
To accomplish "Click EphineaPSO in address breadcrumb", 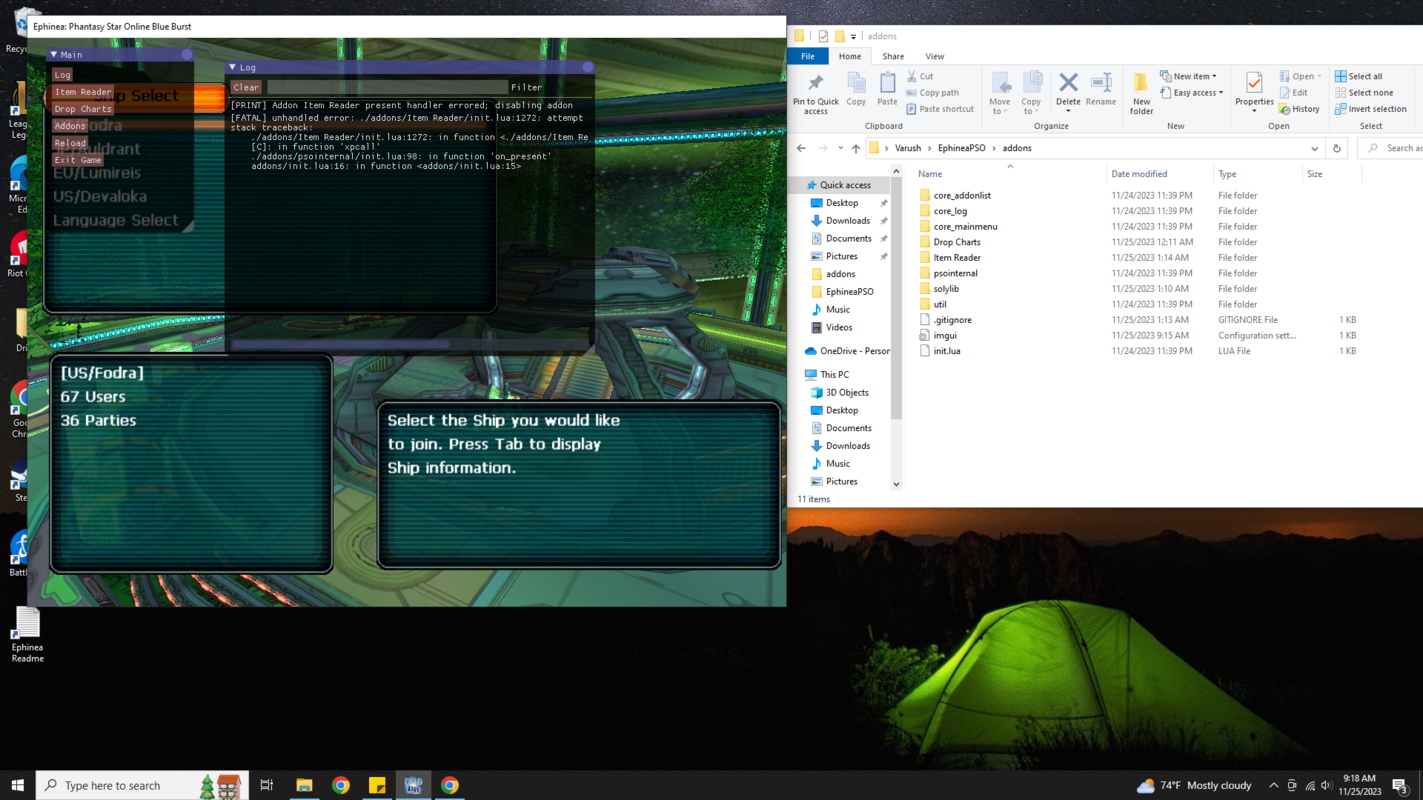I will point(961,148).
